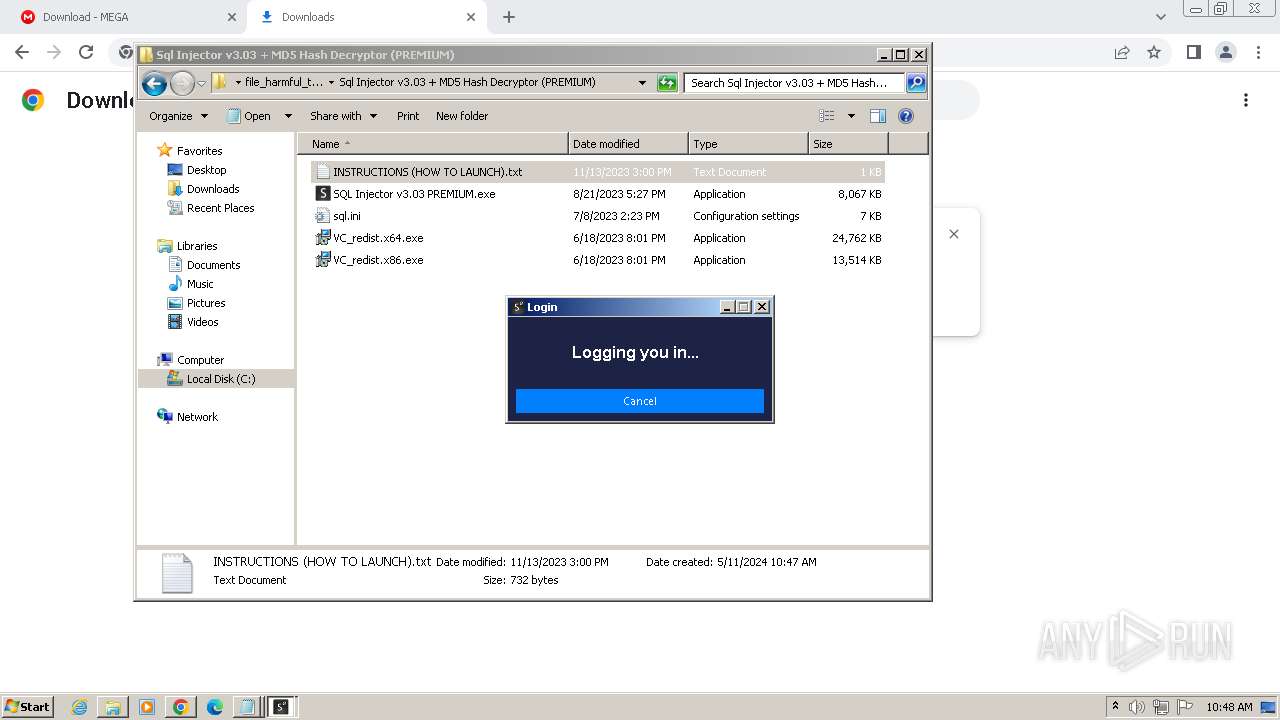Image resolution: width=1280 pixels, height=720 pixels.
Task: Click New folder in Explorer toolbar
Action: (x=462, y=116)
